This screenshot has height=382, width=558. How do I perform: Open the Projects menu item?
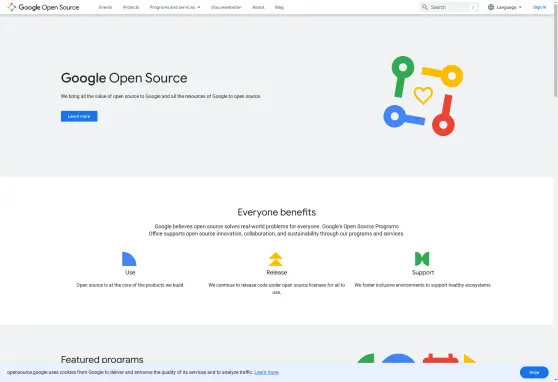131,7
